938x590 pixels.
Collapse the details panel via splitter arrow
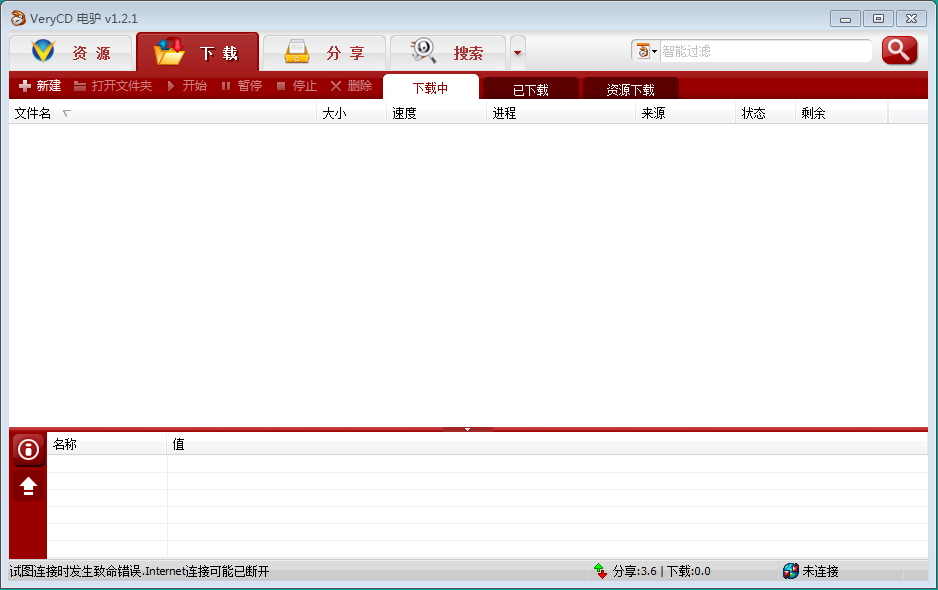[x=467, y=429]
